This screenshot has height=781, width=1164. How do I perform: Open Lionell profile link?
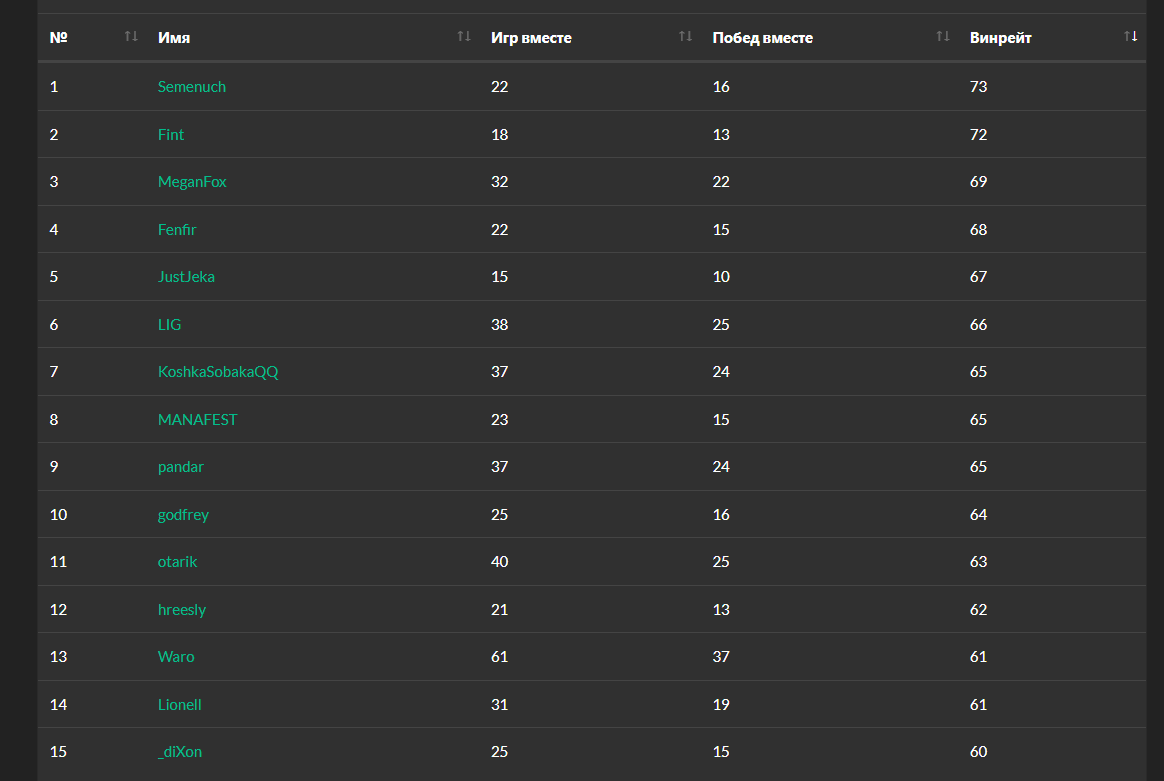pyautogui.click(x=180, y=705)
